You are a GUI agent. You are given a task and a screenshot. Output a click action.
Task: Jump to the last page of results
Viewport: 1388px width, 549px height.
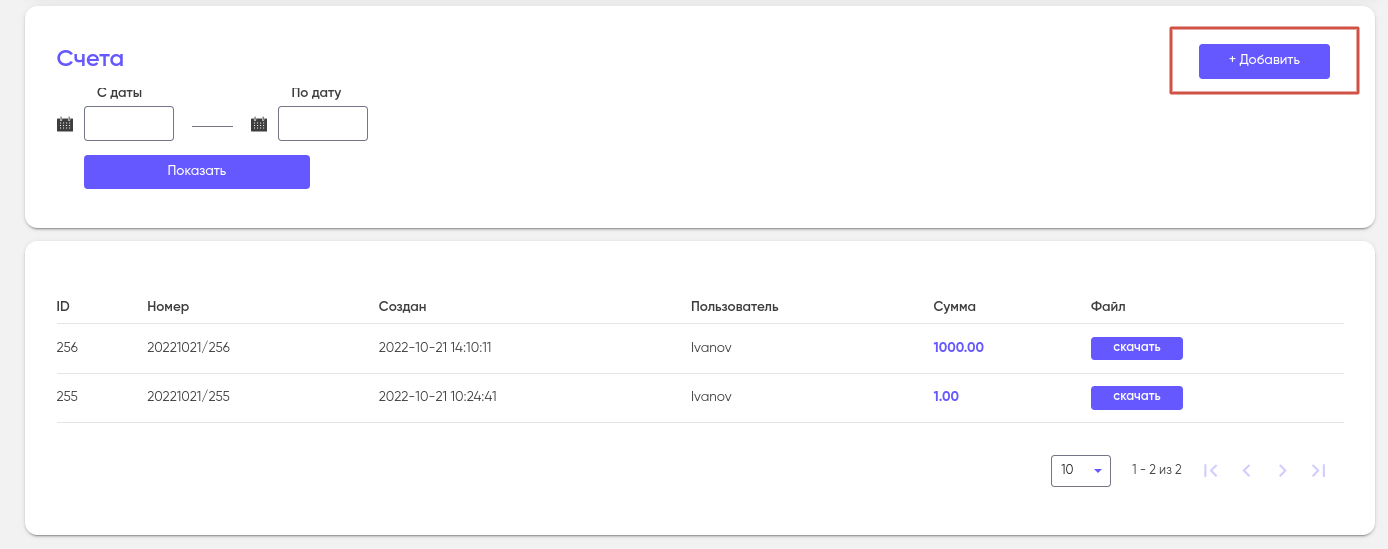[1318, 470]
